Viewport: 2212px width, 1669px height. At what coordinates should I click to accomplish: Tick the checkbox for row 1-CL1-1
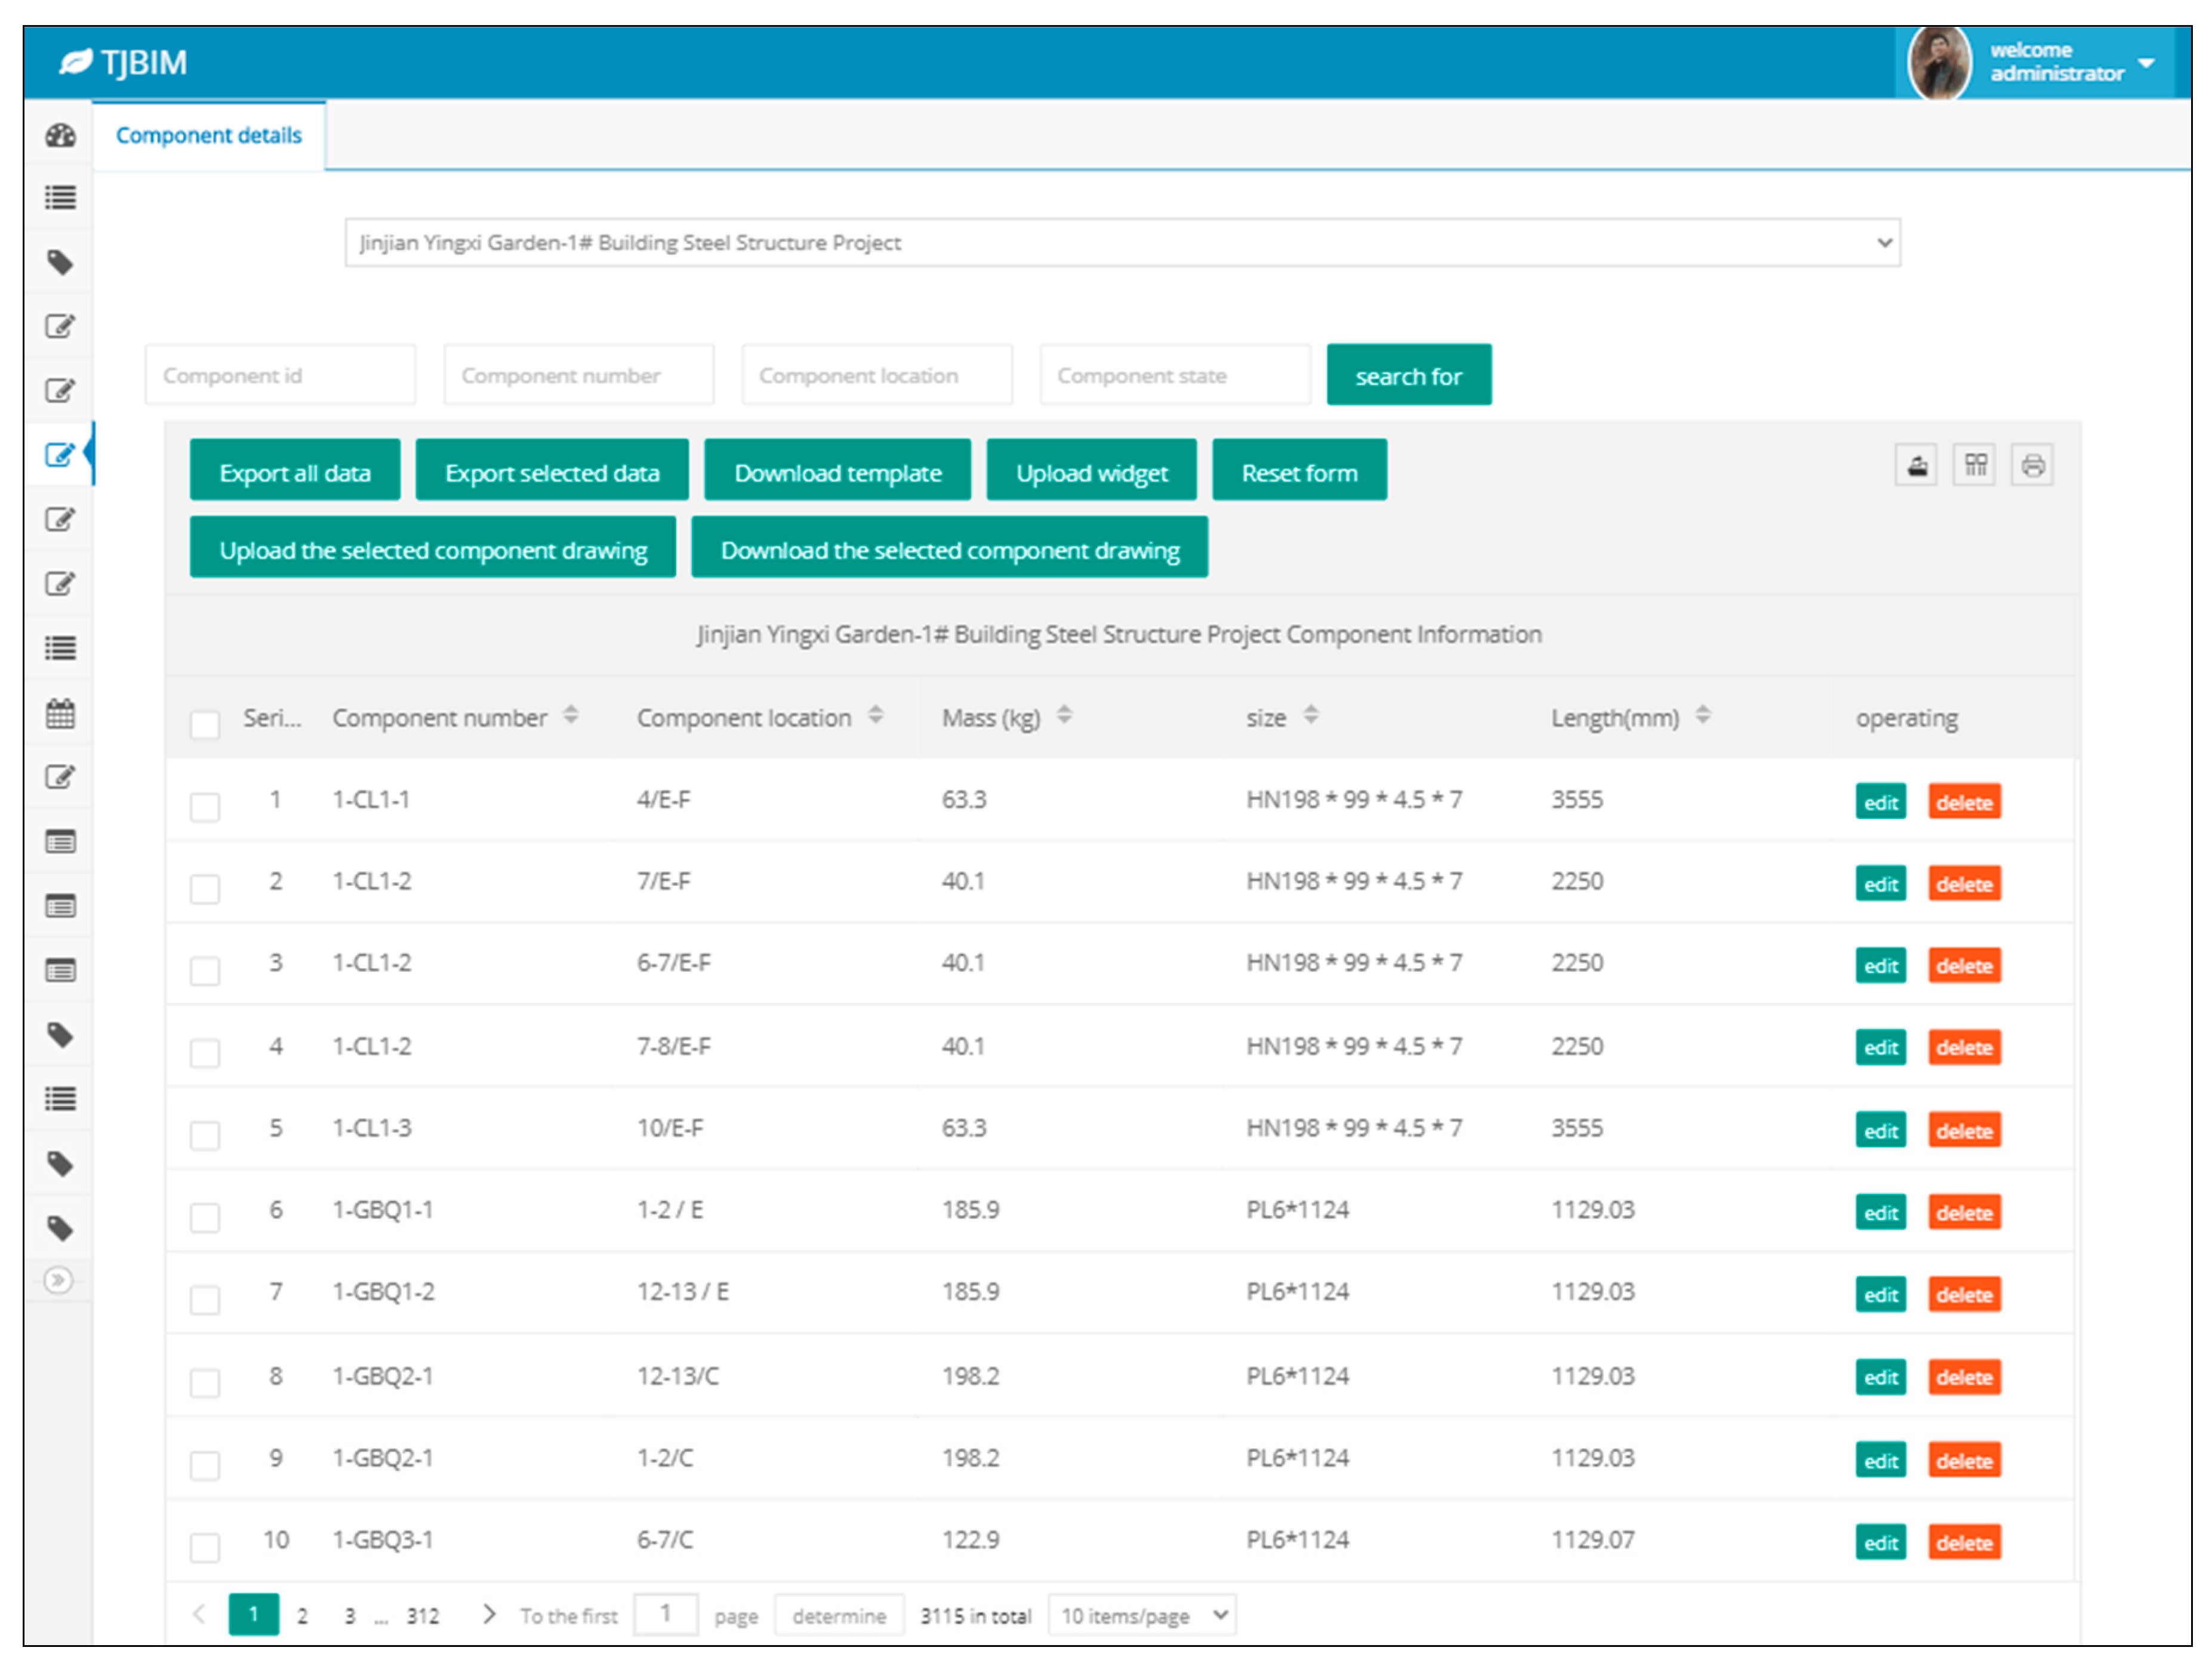tap(205, 806)
